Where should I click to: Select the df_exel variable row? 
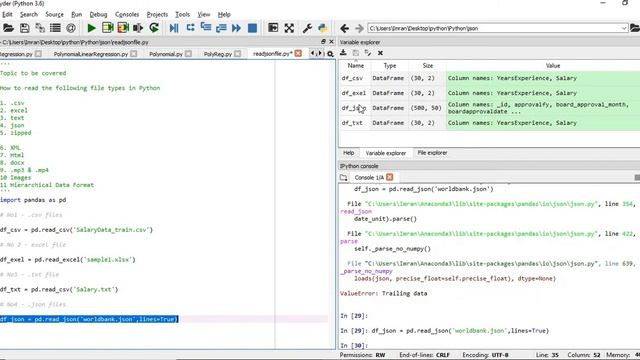click(x=490, y=93)
